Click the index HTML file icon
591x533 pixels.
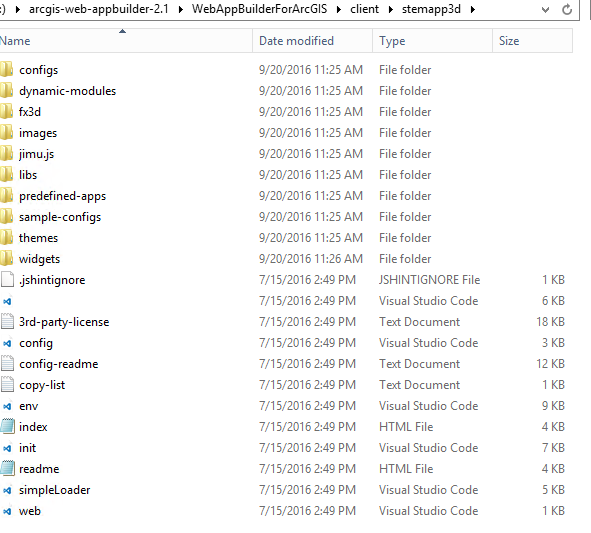pos(7,427)
